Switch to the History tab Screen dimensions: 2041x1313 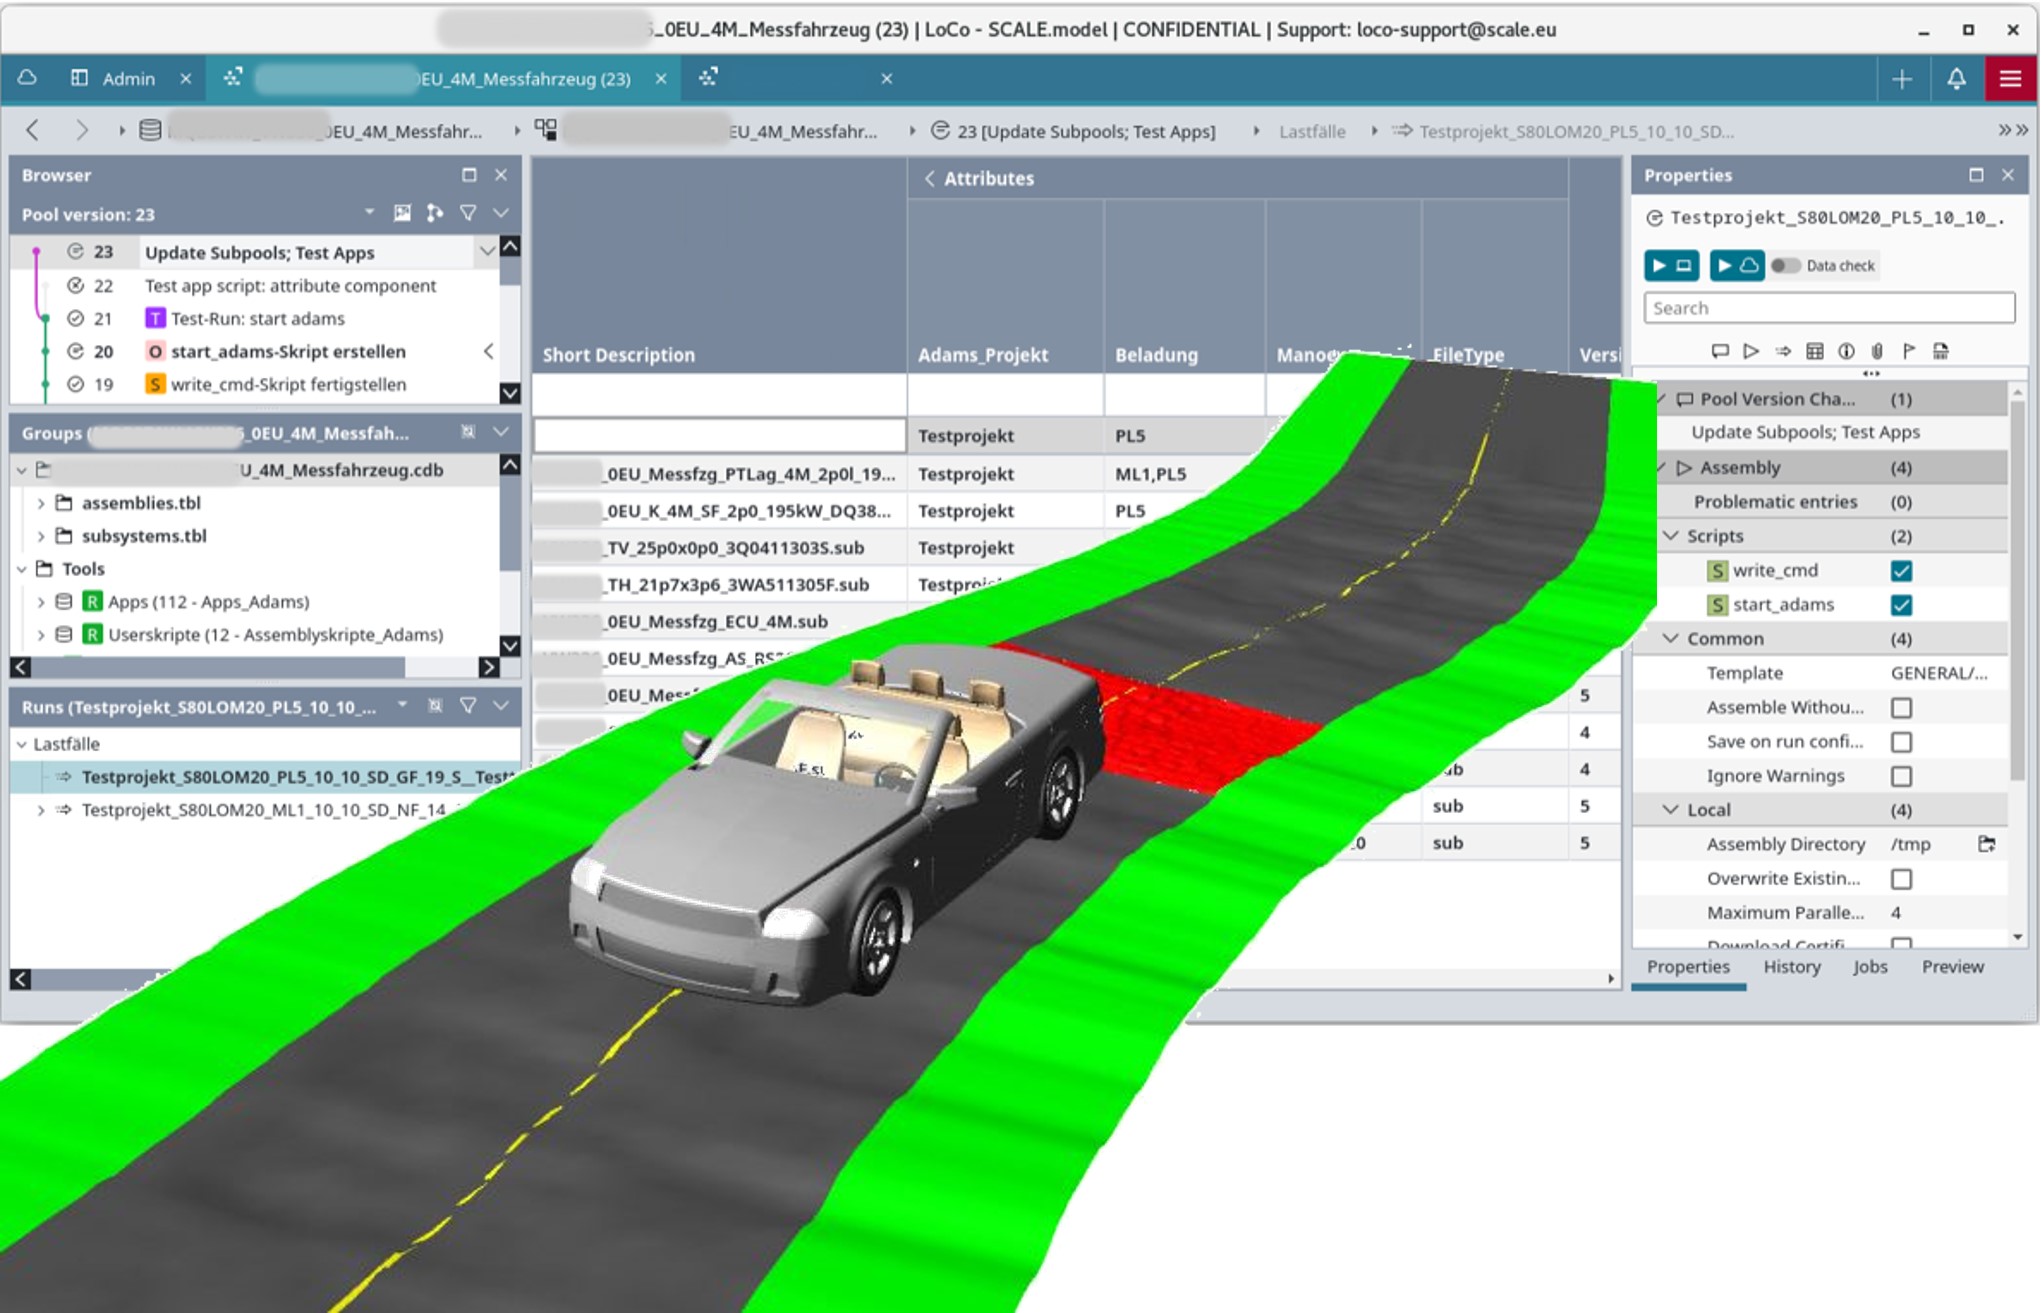pos(1791,967)
